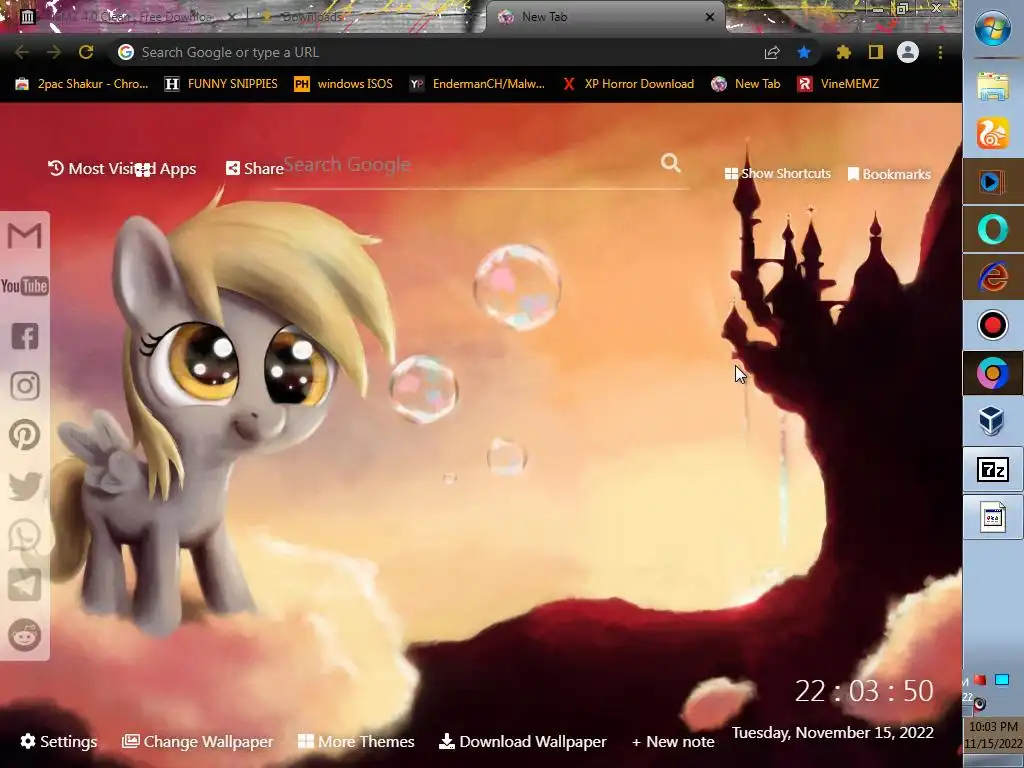Open Instagram shortcut in the sidebar
This screenshot has height=768, width=1024.
(25, 385)
